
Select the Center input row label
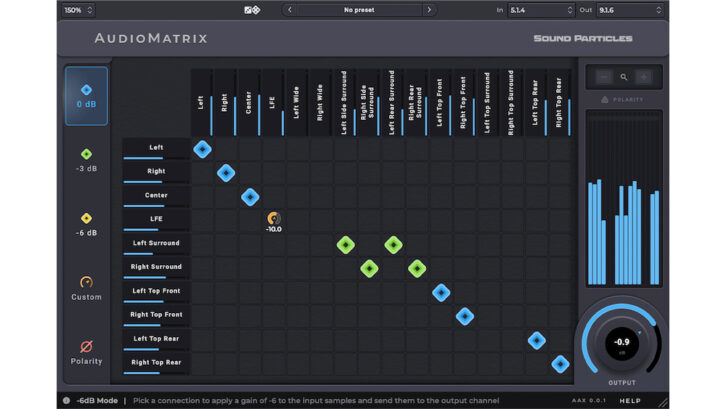tap(156, 196)
